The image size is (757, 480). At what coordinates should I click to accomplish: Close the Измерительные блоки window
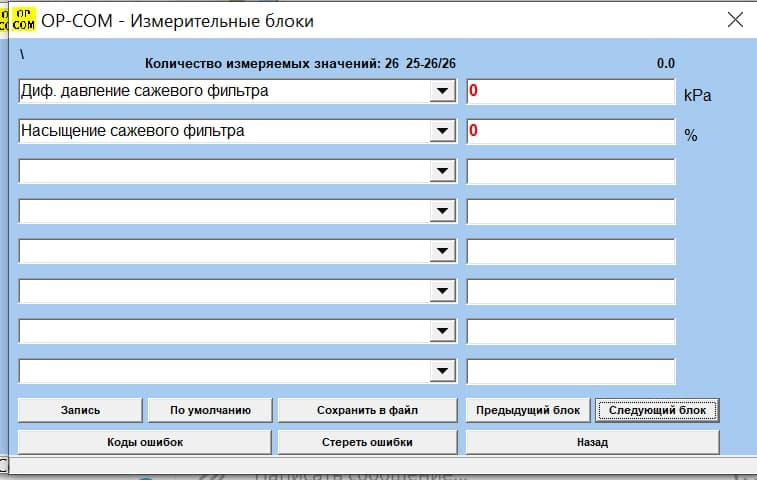[x=735, y=20]
